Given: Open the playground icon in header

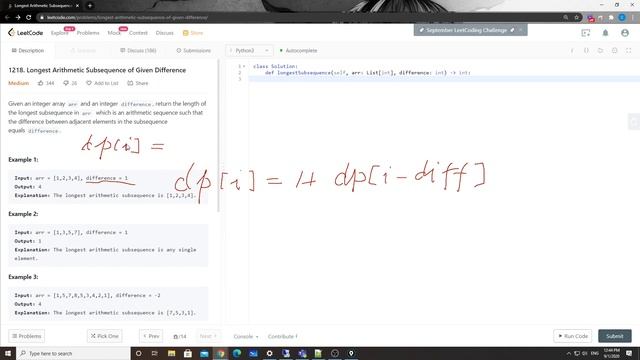Looking at the screenshot, I should (x=586, y=33).
